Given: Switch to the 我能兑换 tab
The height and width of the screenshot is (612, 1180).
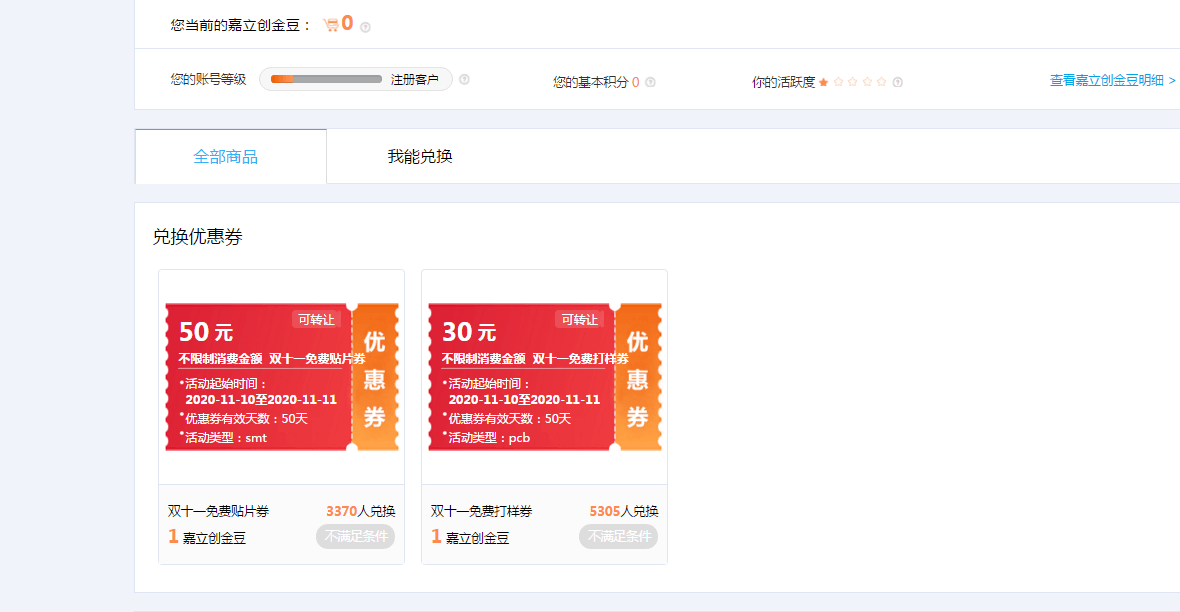Looking at the screenshot, I should (x=420, y=157).
